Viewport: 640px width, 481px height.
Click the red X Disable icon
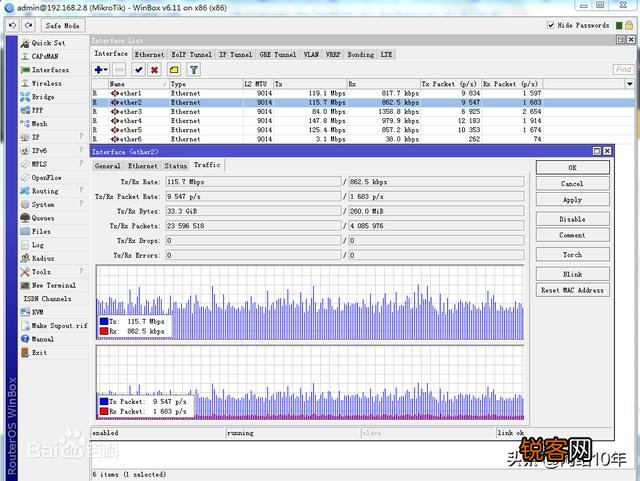pyautogui.click(x=154, y=70)
